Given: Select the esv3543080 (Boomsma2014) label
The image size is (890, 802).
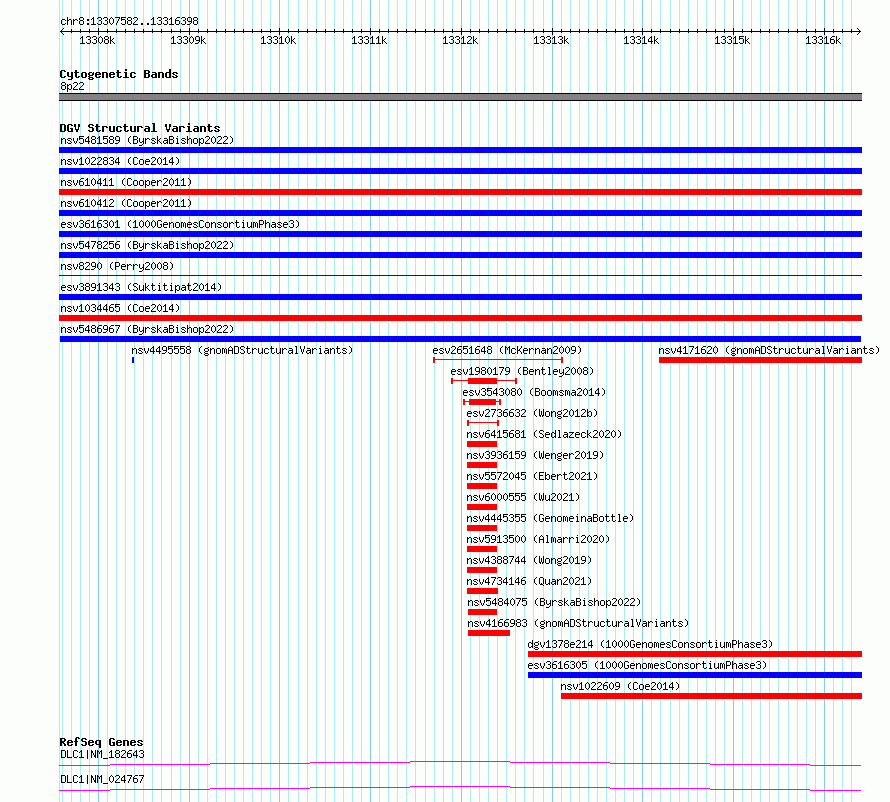Looking at the screenshot, I should (534, 392).
